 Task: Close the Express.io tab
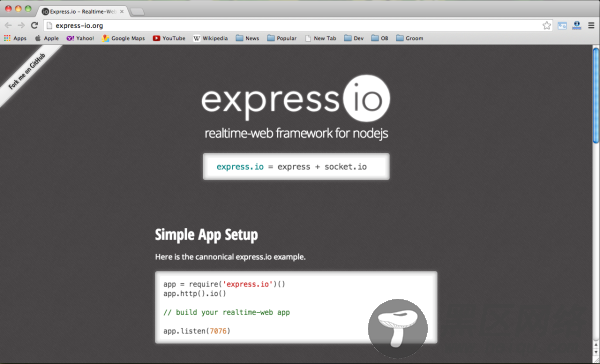tap(122, 11)
